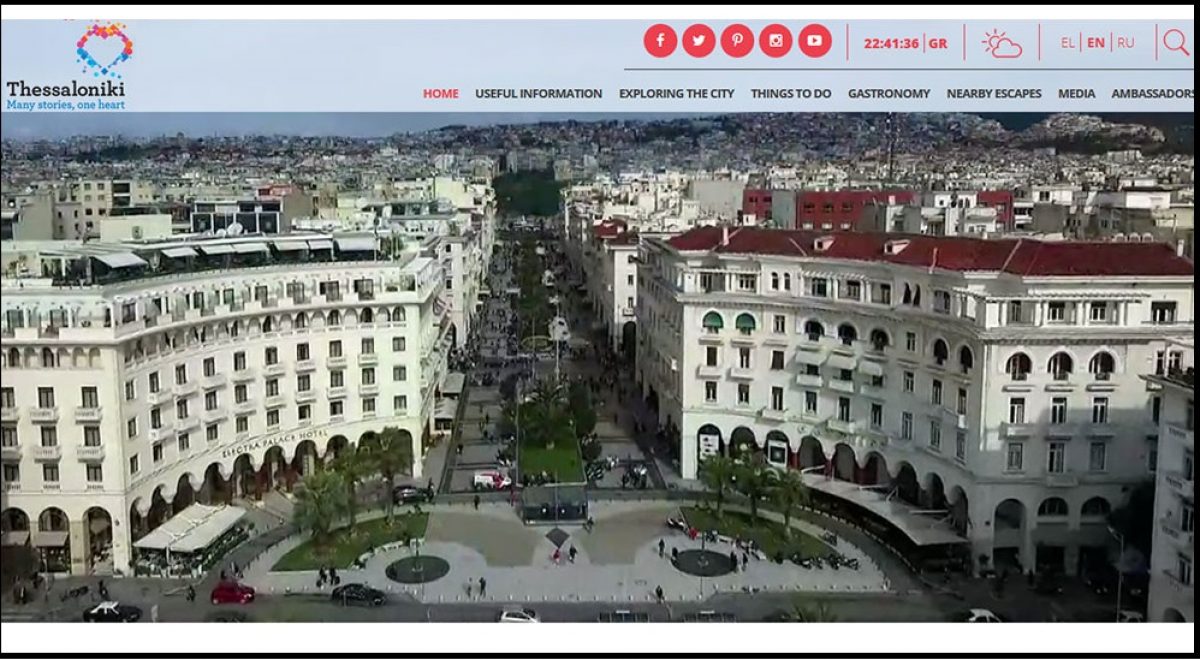This screenshot has height=660, width=1200.
Task: Select the Ambassadors menu item
Action: 1152,94
